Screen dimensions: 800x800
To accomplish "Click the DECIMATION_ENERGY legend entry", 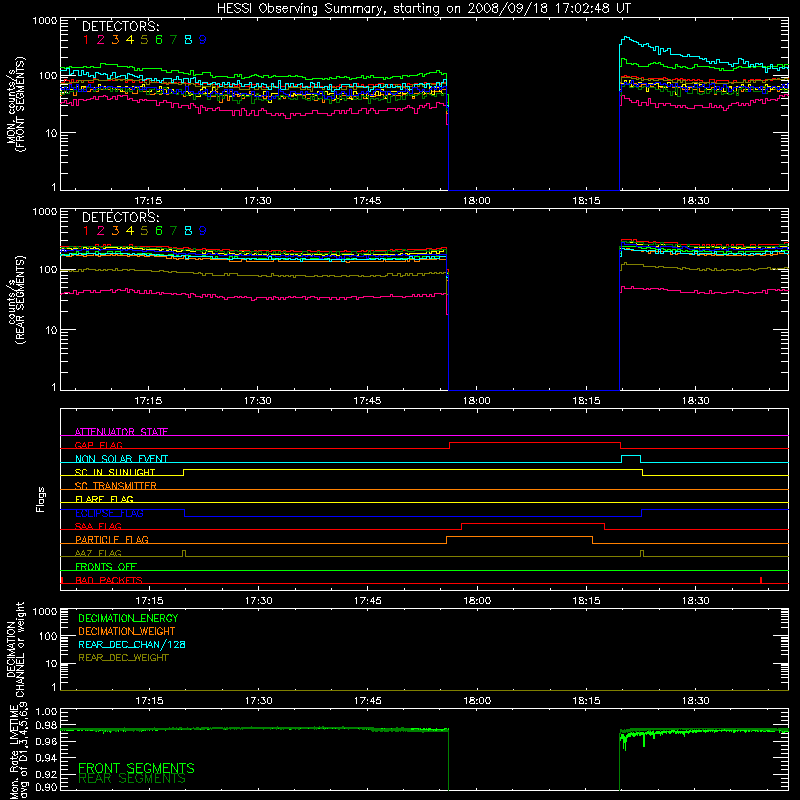I will [x=128, y=618].
